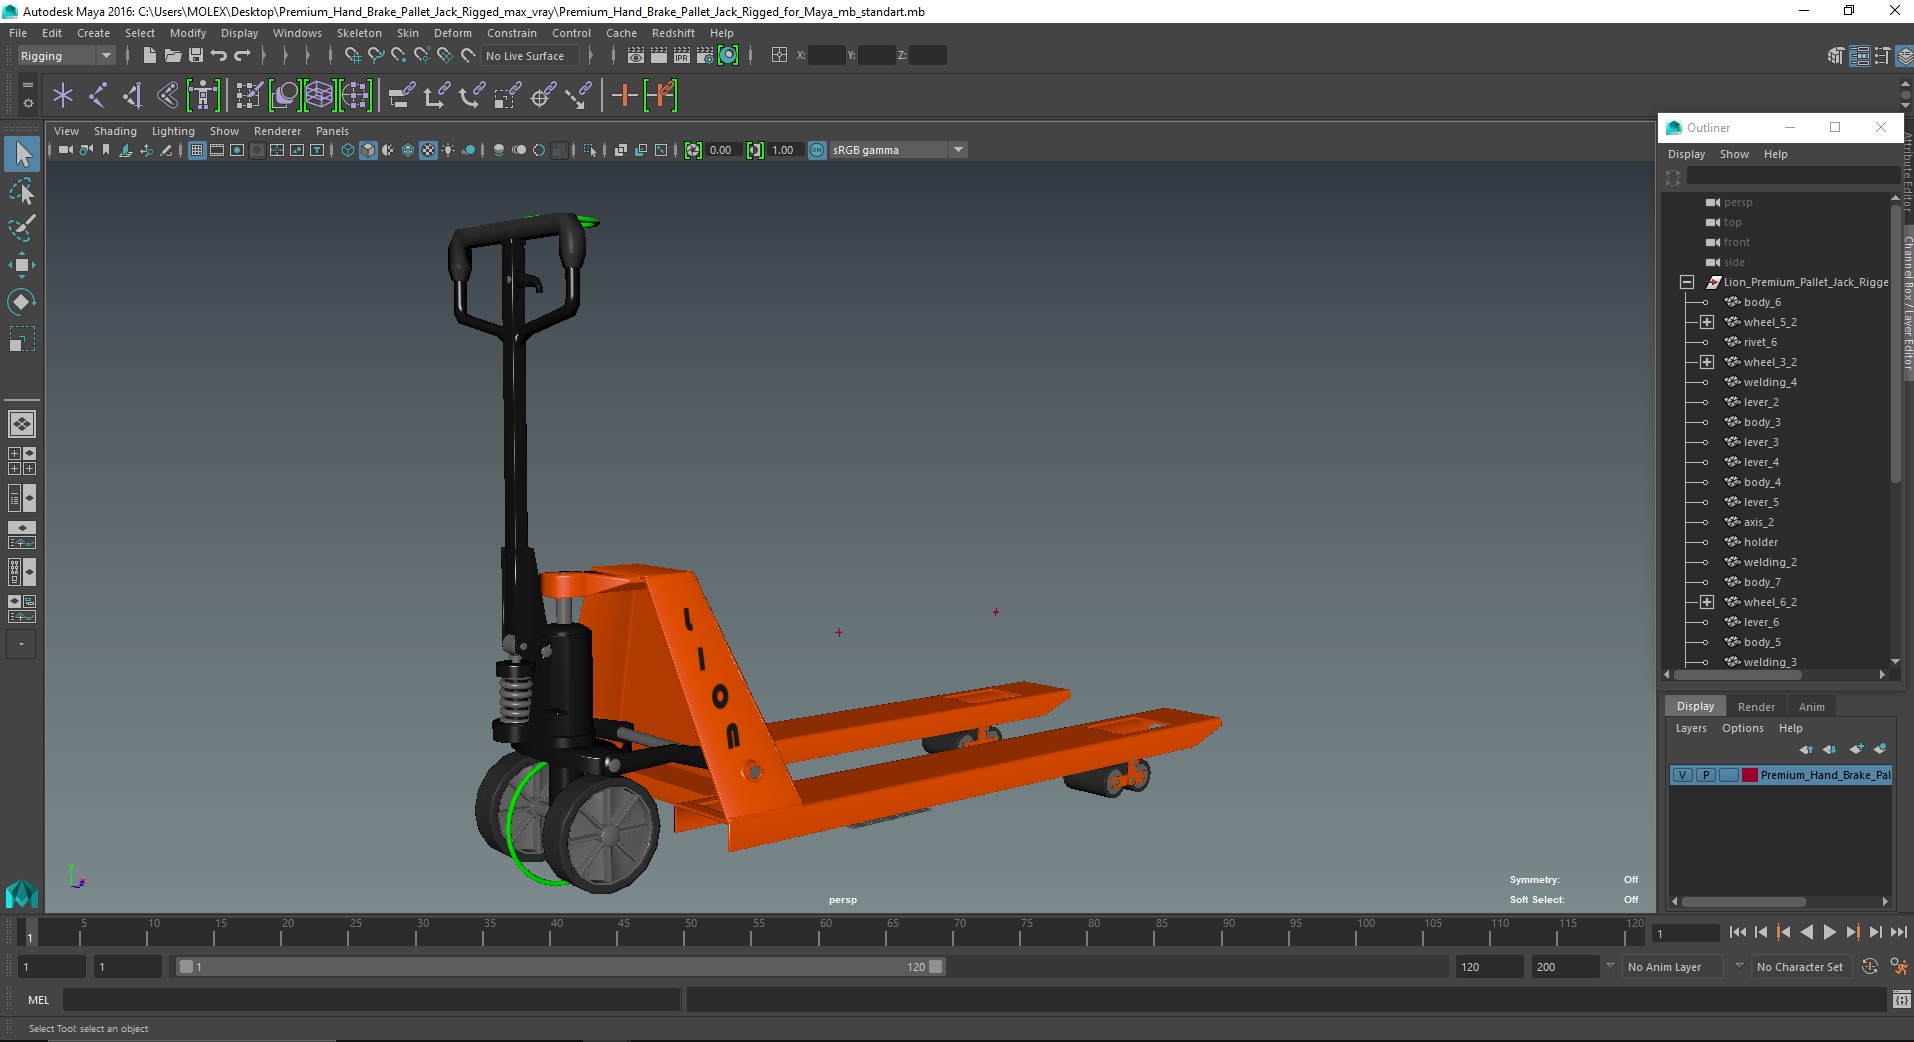
Task: Click the Parent Constraint shelf icon
Action: [401, 96]
